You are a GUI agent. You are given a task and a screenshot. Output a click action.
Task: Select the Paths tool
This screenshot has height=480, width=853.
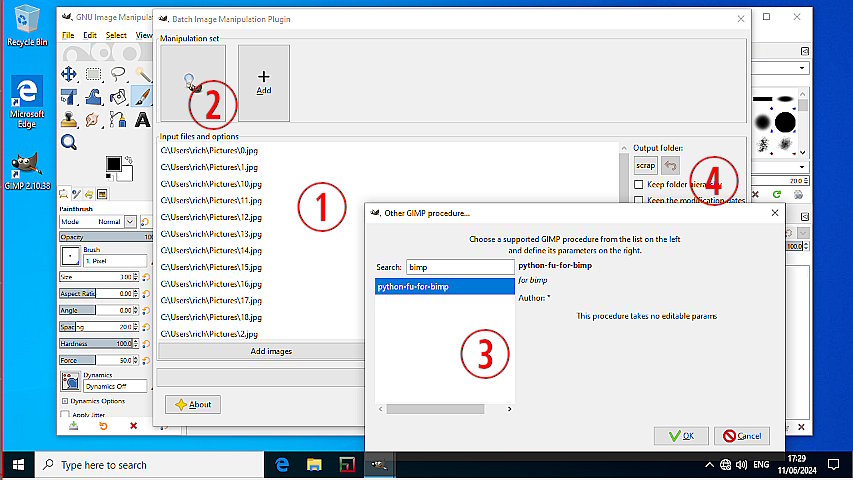[x=118, y=119]
